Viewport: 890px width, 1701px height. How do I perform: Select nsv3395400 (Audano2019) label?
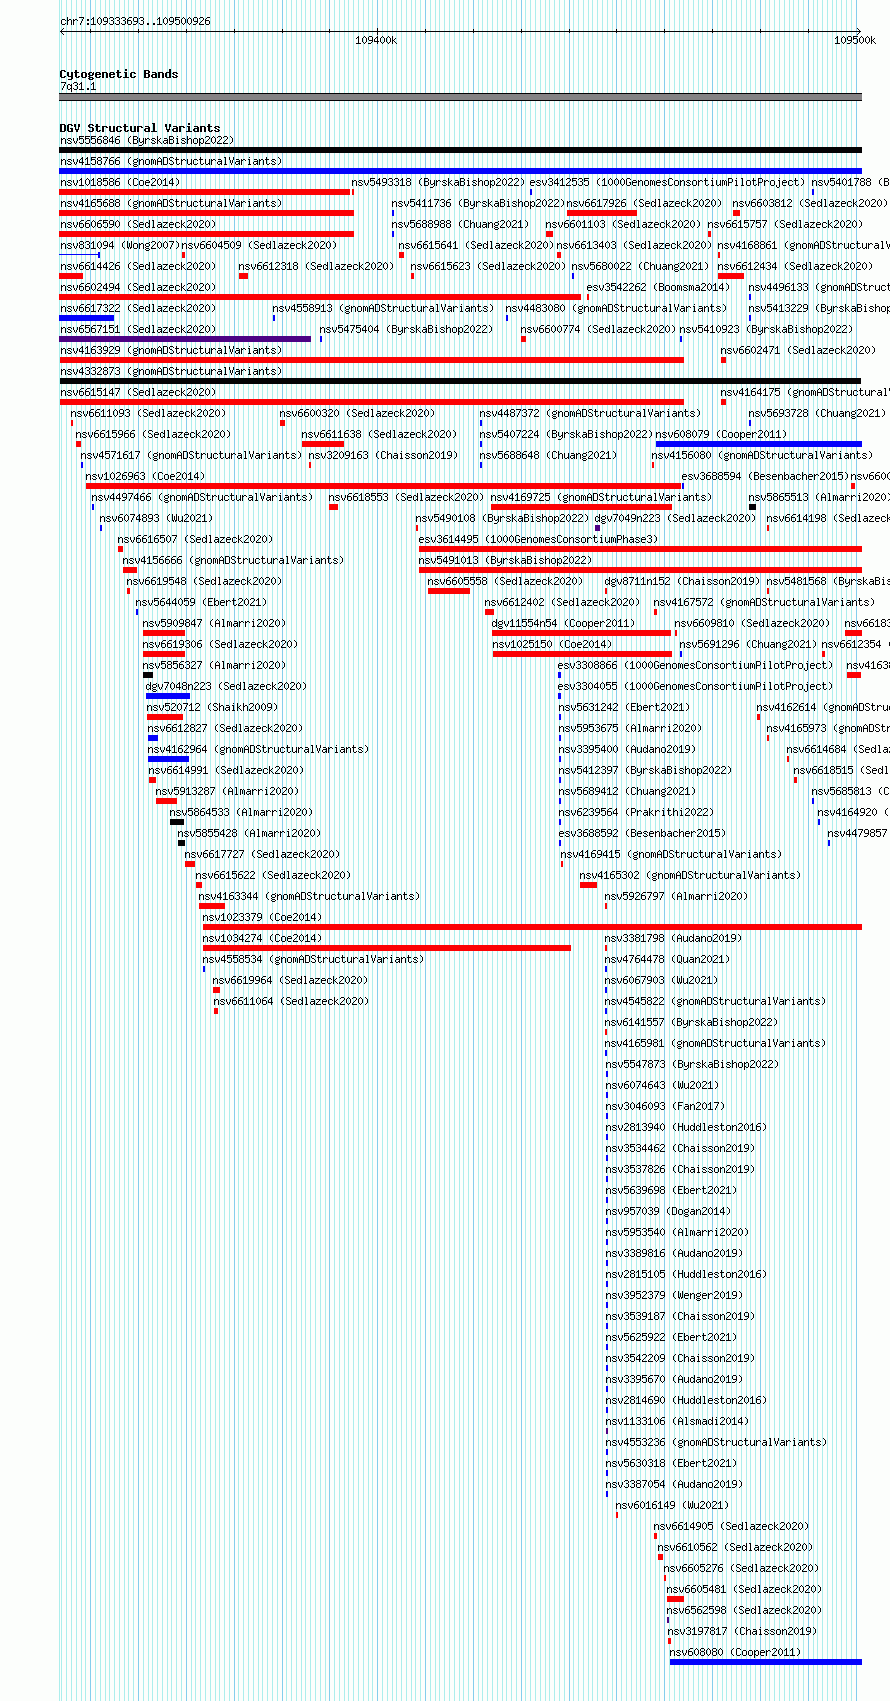tap(627, 750)
